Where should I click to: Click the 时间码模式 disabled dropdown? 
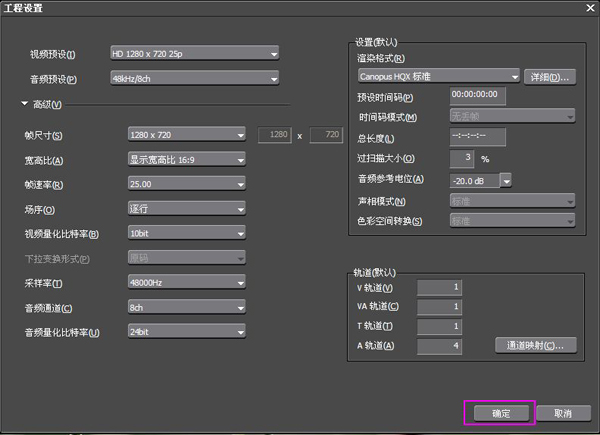[x=512, y=116]
